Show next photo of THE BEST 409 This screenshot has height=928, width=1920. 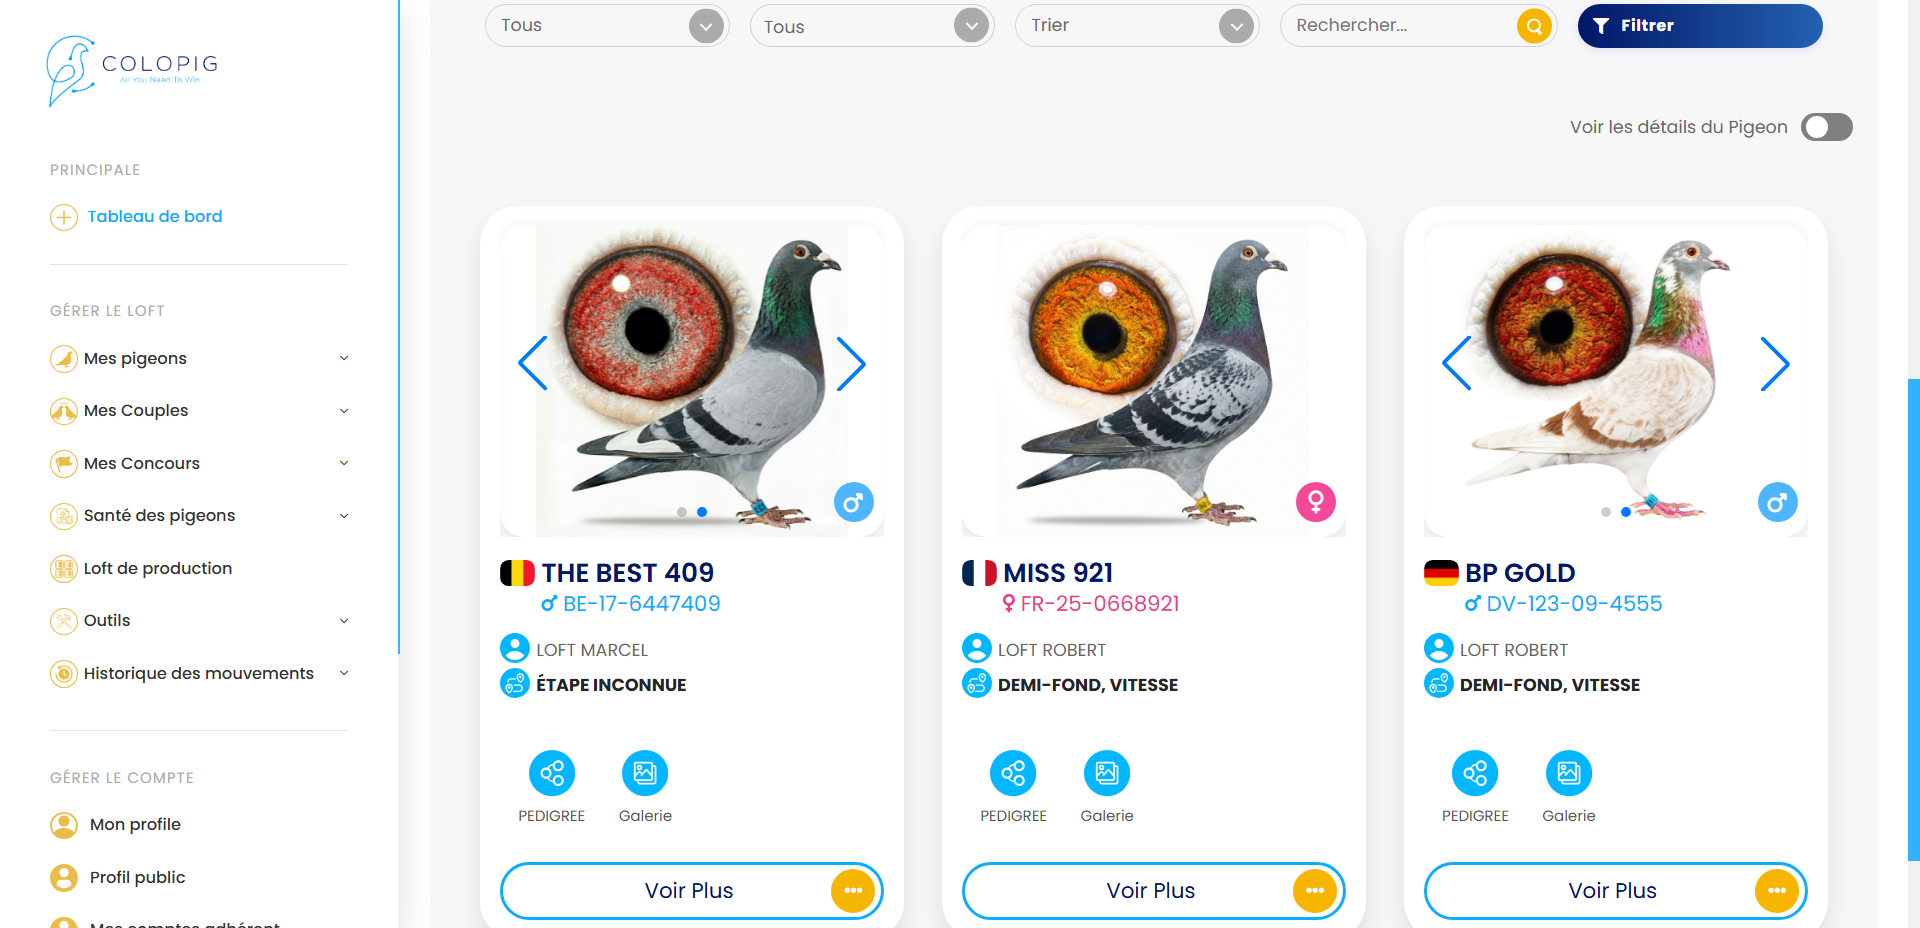(851, 363)
